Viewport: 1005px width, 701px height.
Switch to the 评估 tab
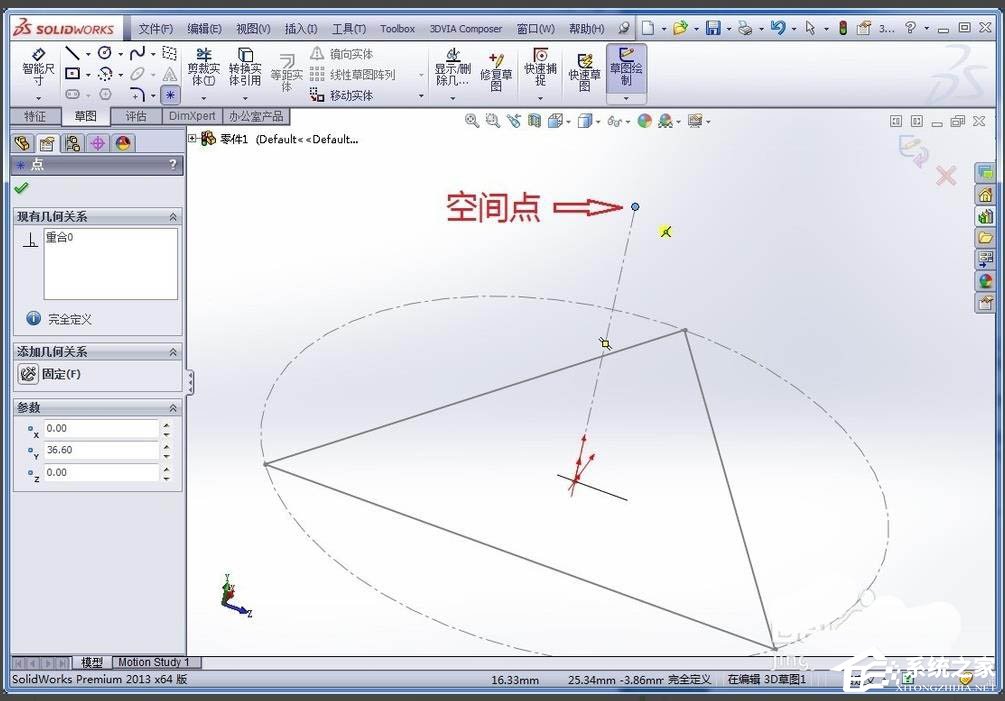[x=137, y=116]
